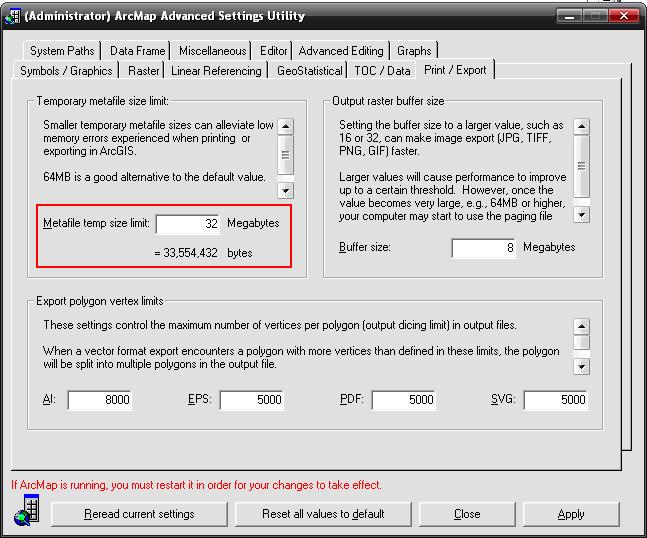
Task: Click the Reread current settings button
Action: pyautogui.click(x=139, y=514)
